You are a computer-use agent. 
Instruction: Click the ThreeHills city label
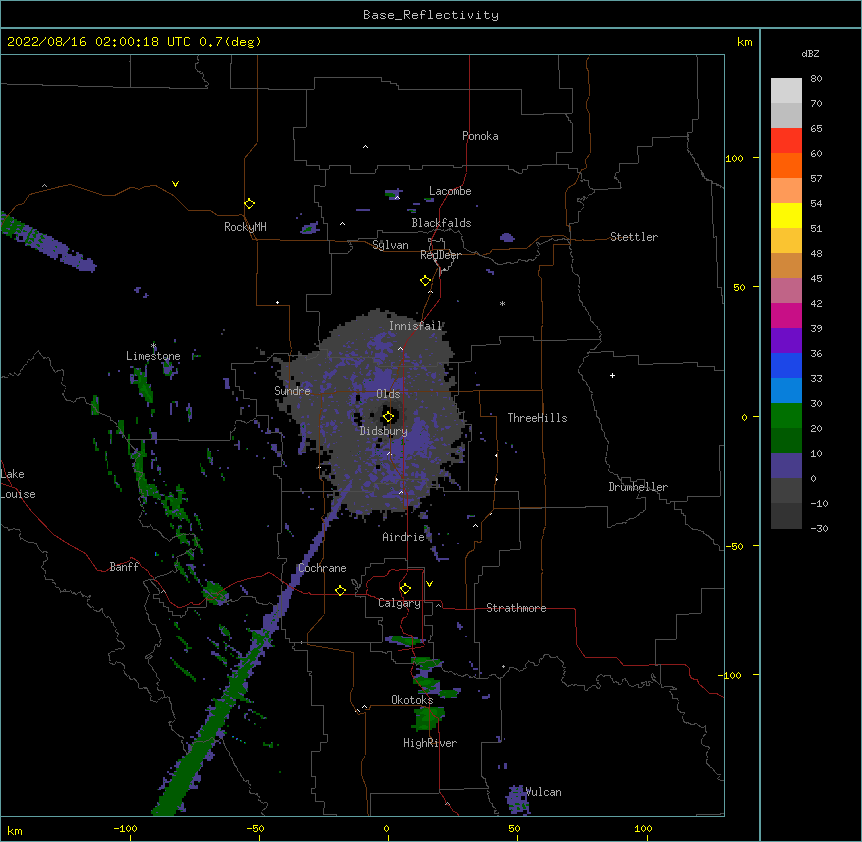[x=537, y=418]
